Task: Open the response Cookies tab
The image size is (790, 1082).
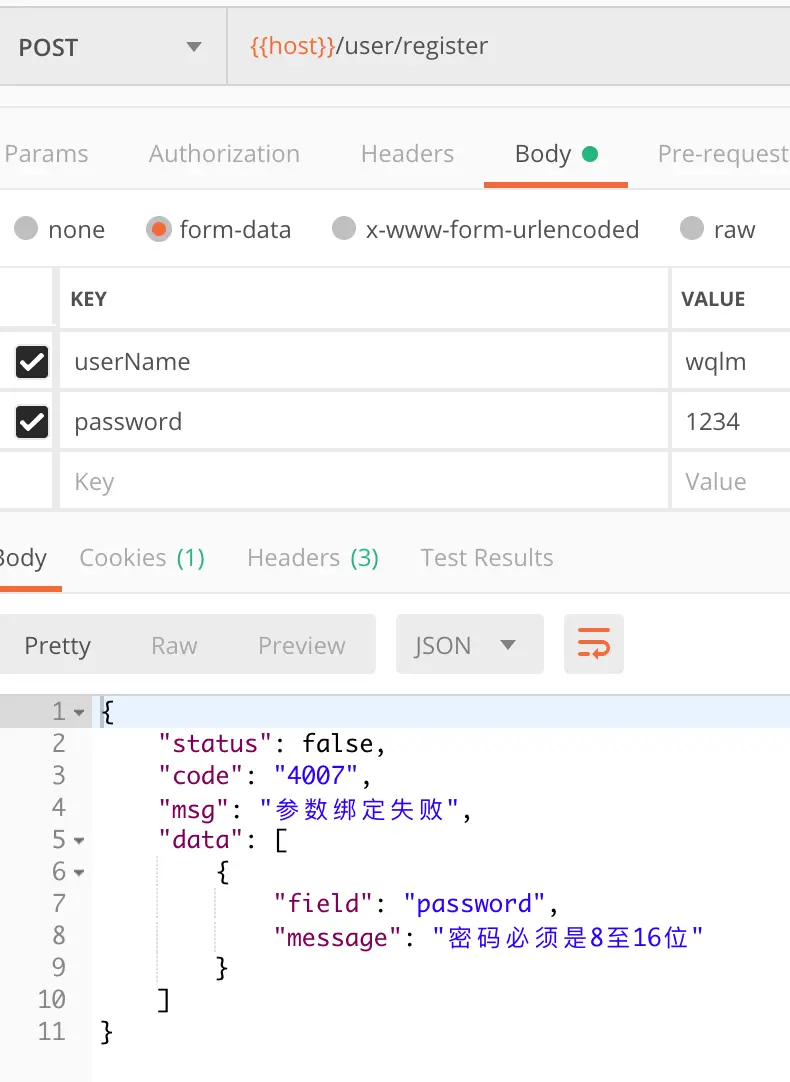Action: [142, 558]
